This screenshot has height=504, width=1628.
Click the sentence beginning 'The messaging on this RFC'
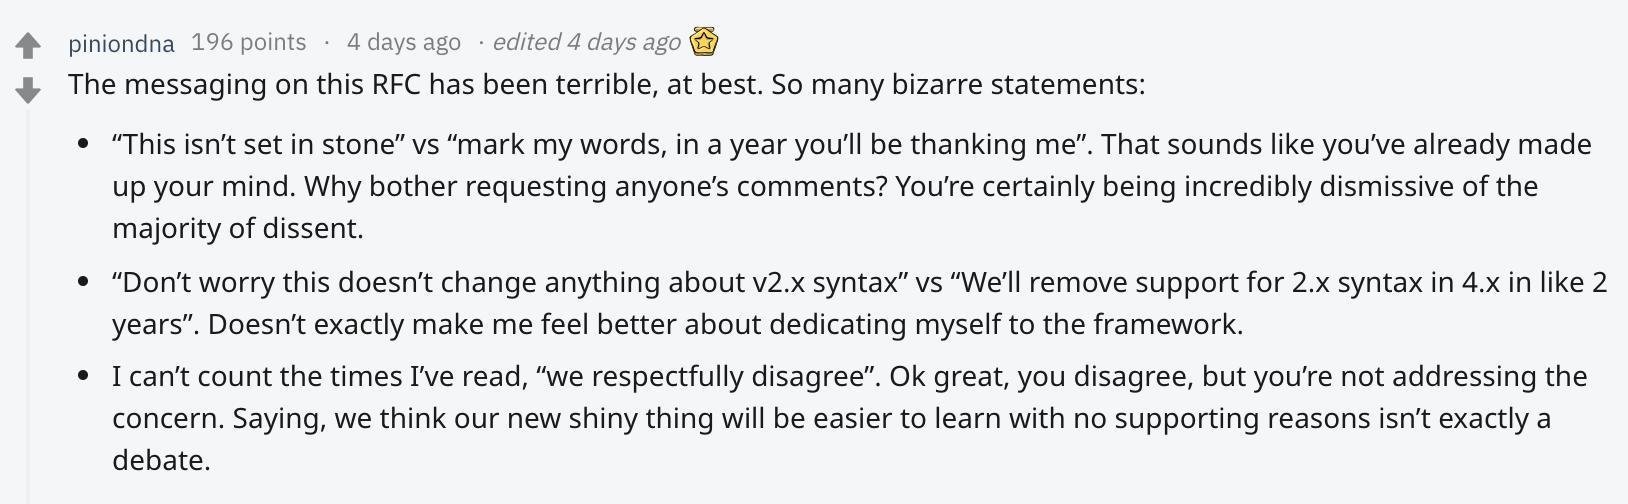(607, 84)
